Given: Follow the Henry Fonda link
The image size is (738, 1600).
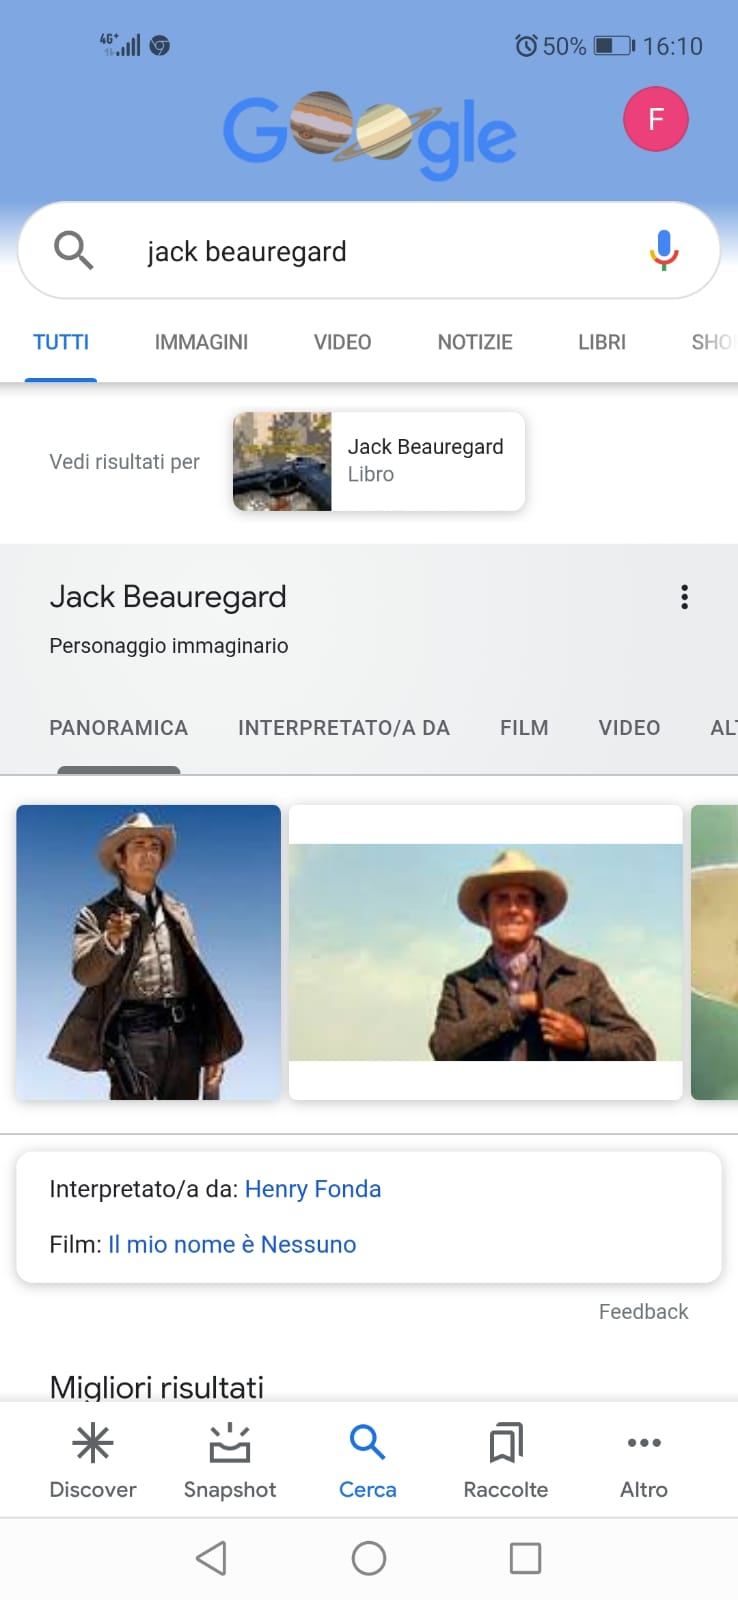Looking at the screenshot, I should 313,1188.
